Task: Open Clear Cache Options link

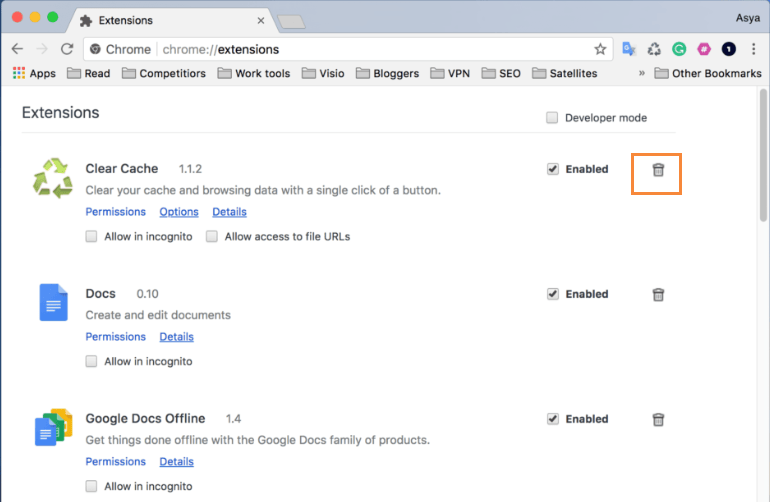Action: pos(179,212)
